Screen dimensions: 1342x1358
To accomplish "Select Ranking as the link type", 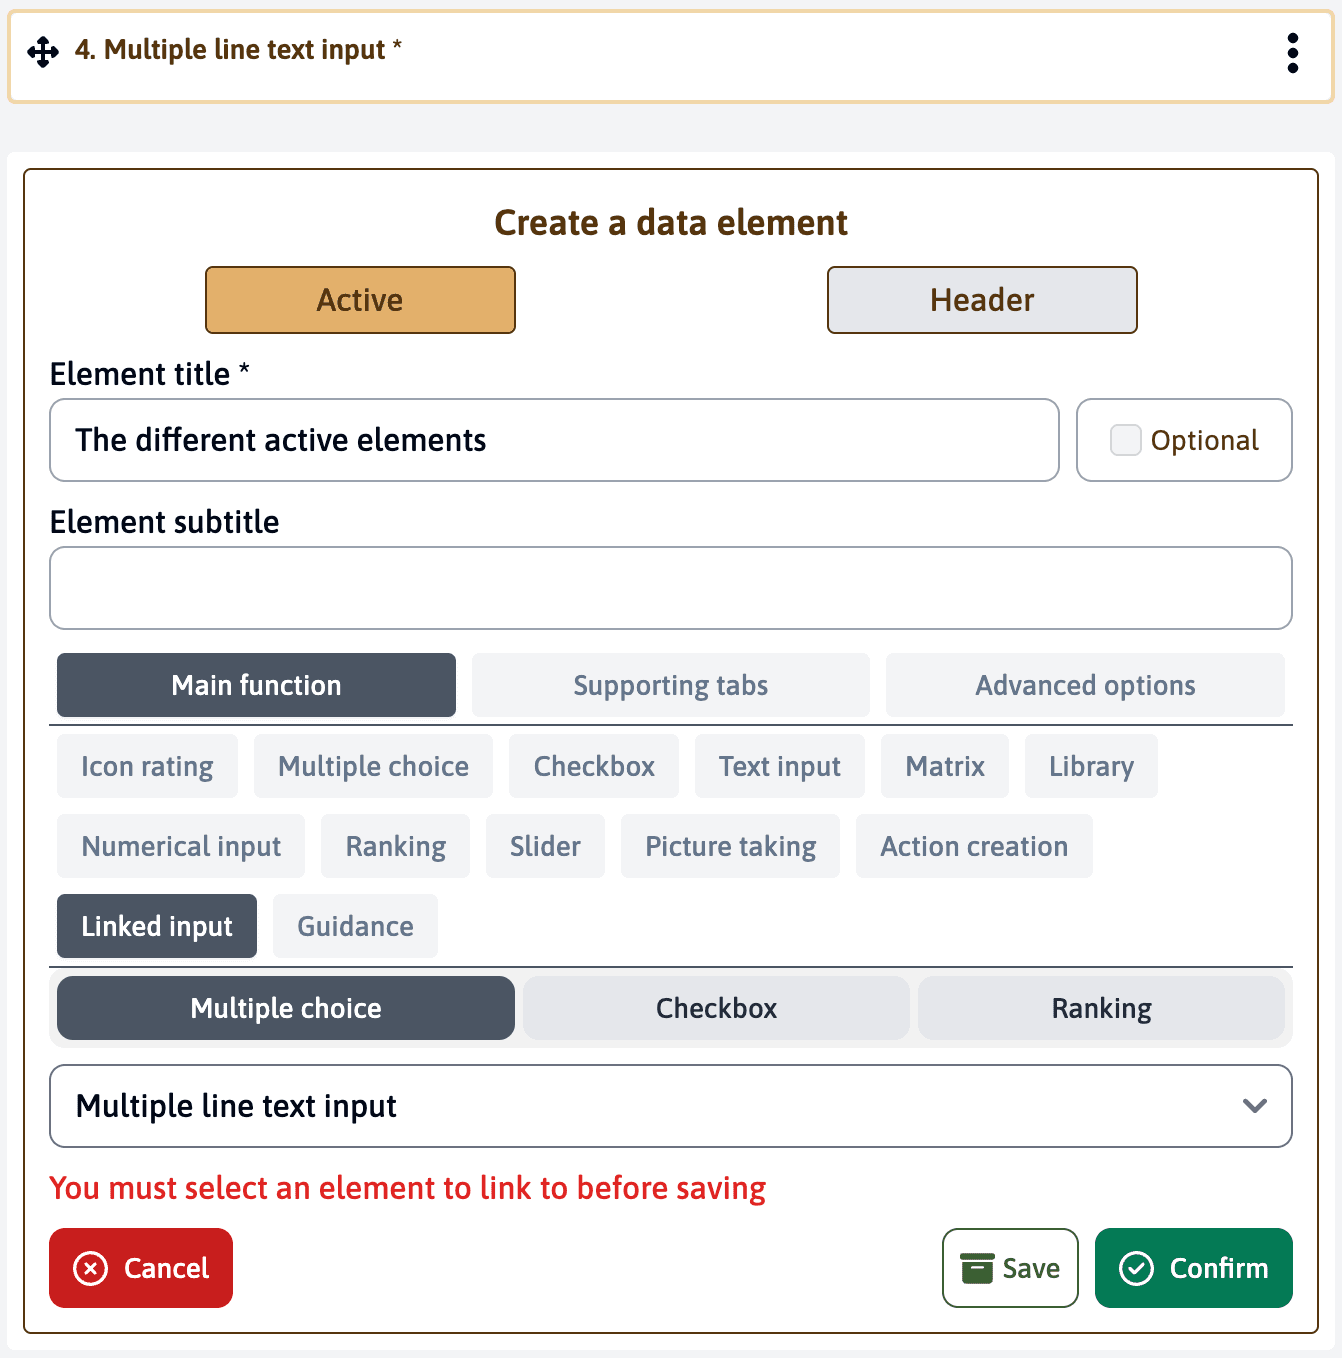I will click(1101, 1008).
